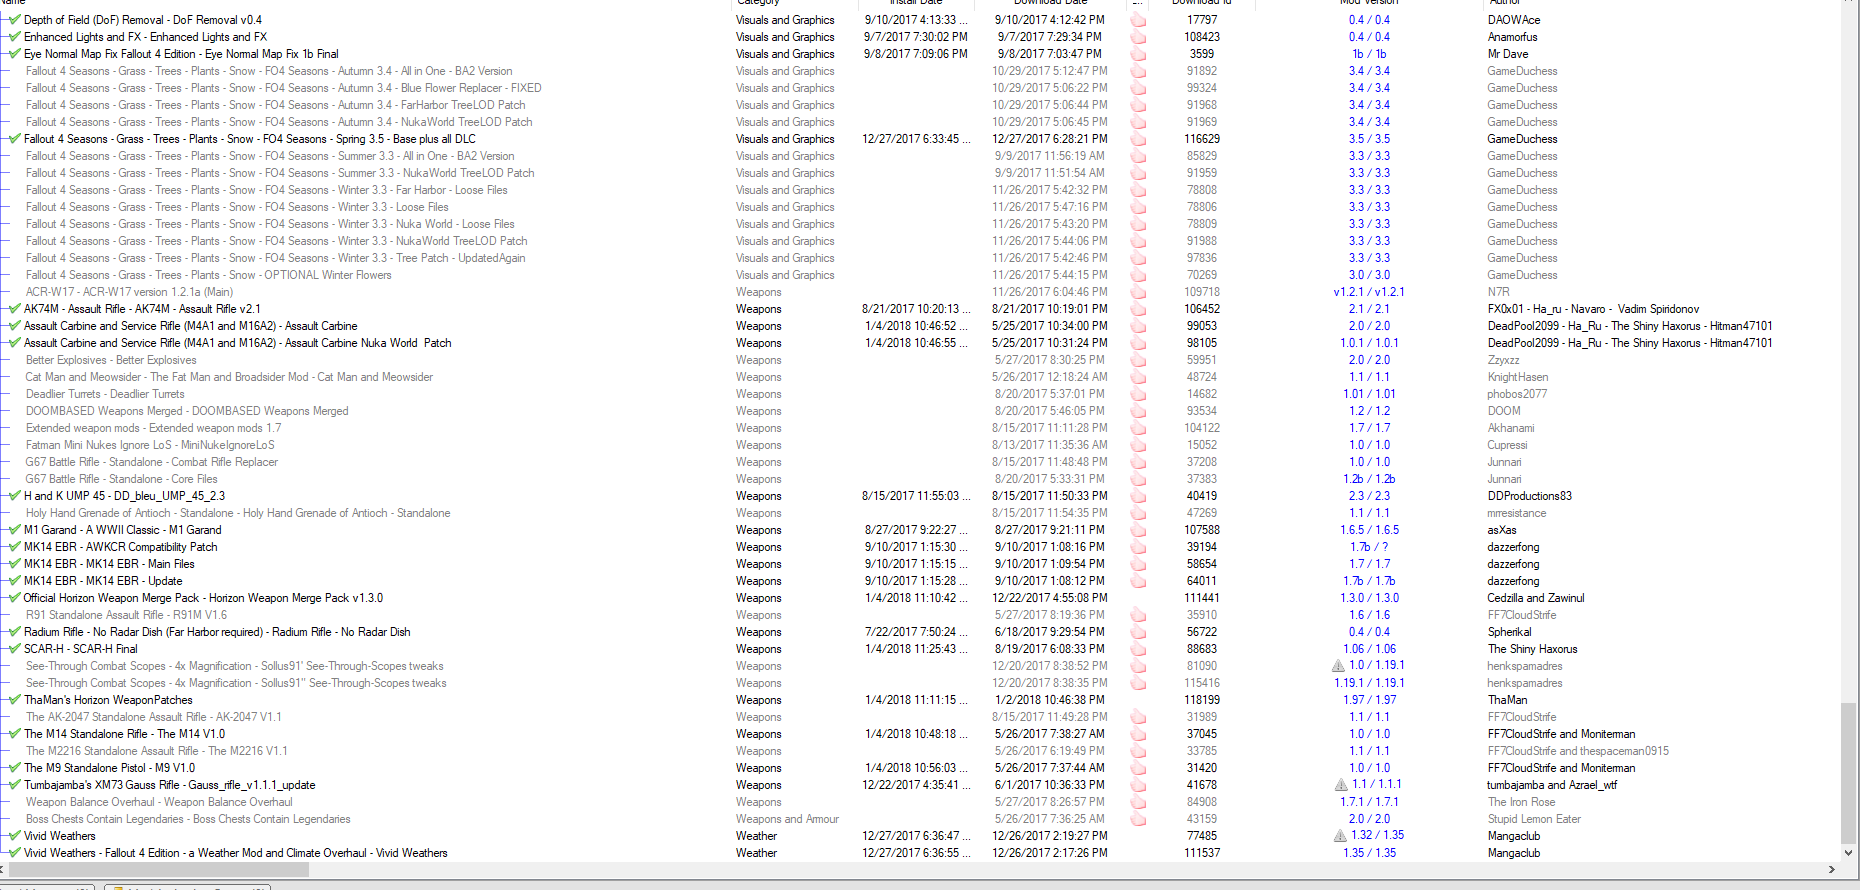Screen dimensions: 1860x890
Task: Click the green checkmark on the MK14 EBR AWKCR Compatibility Patch row
Action: pyautogui.click(x=14, y=547)
